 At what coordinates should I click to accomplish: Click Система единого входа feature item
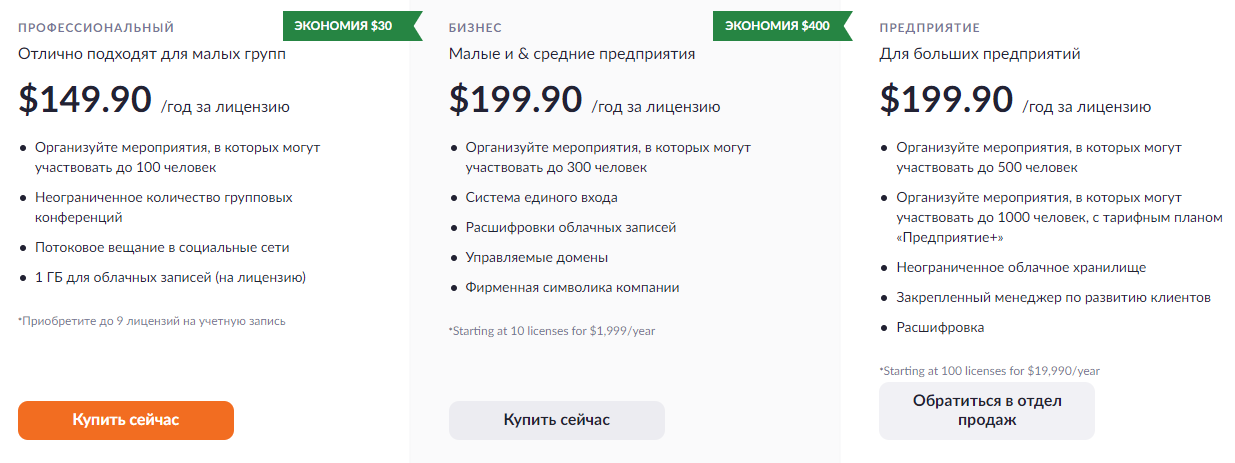[x=541, y=197]
